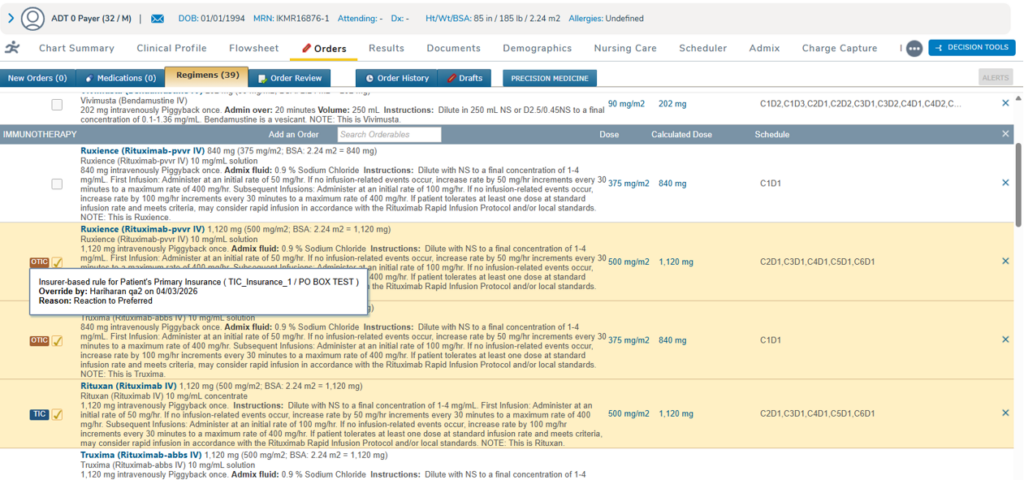Open the more options ellipsis icon
The image size is (1024, 480).
(x=913, y=48)
